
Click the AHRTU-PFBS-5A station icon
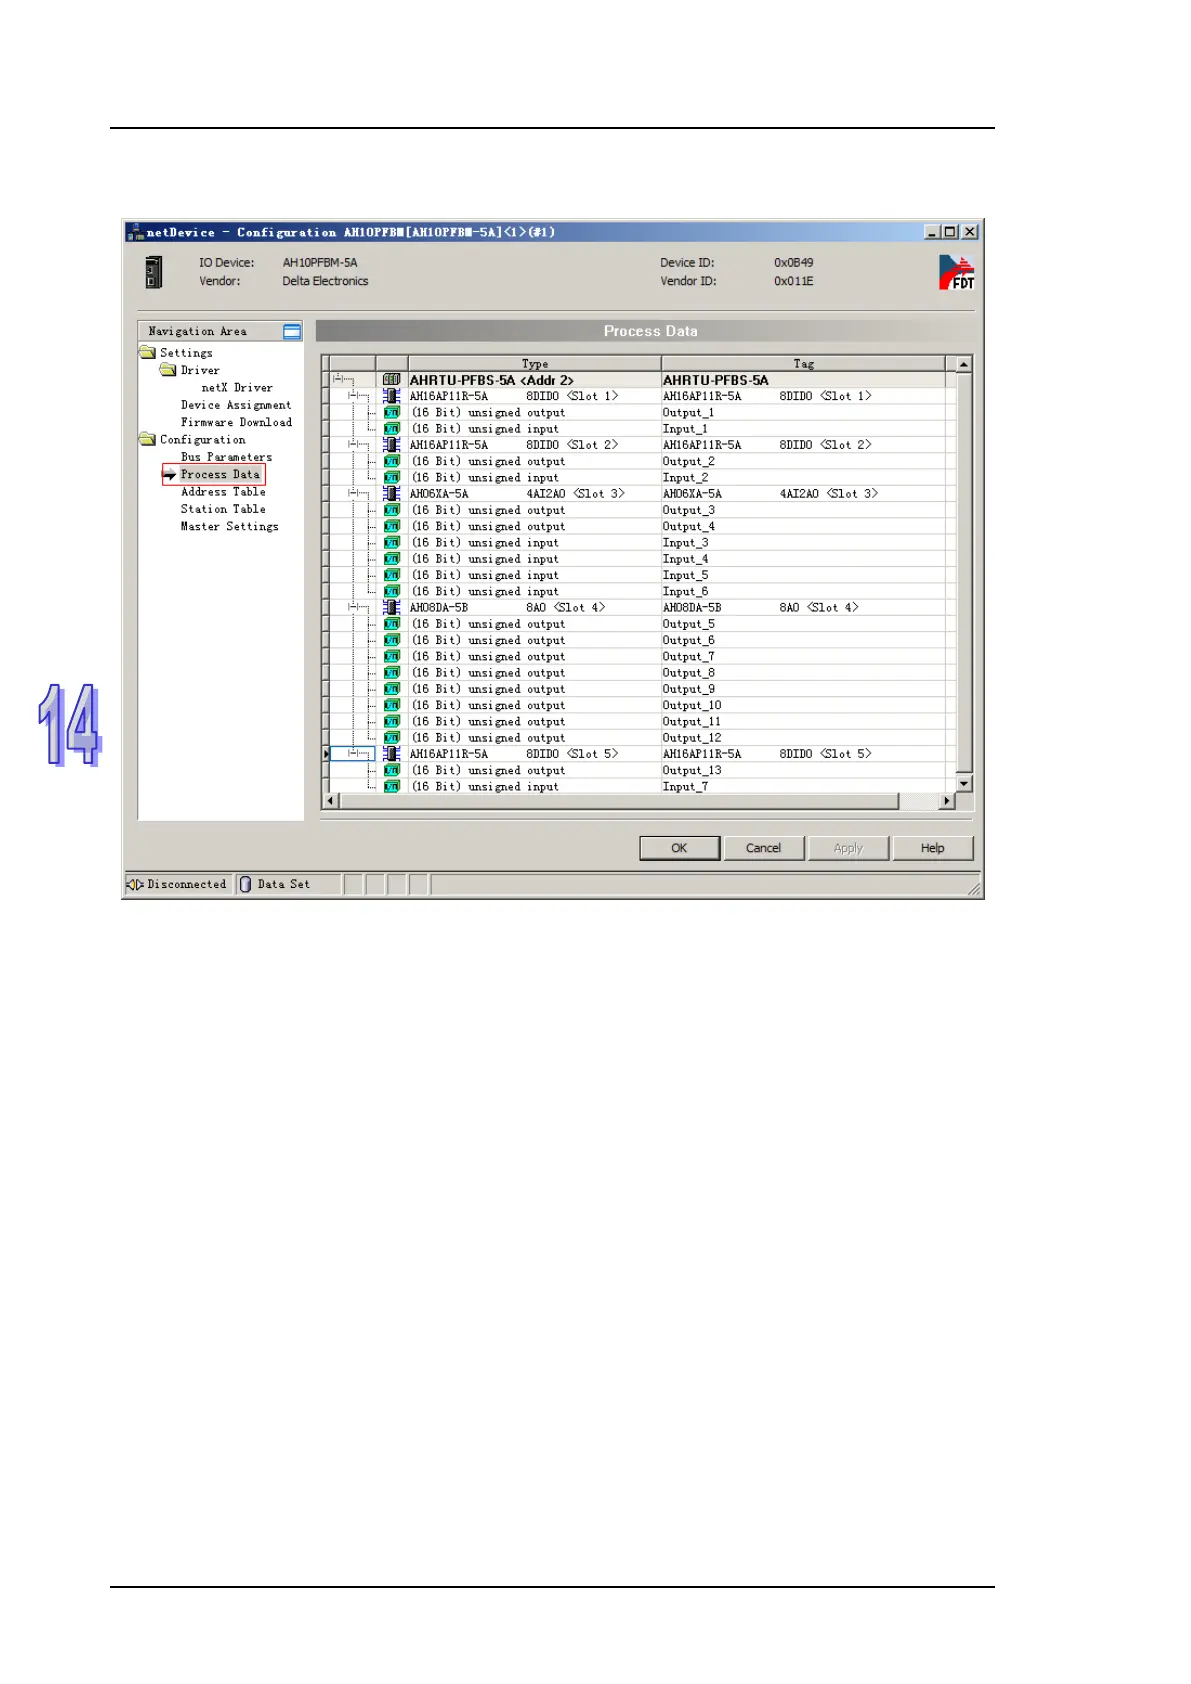pos(392,380)
